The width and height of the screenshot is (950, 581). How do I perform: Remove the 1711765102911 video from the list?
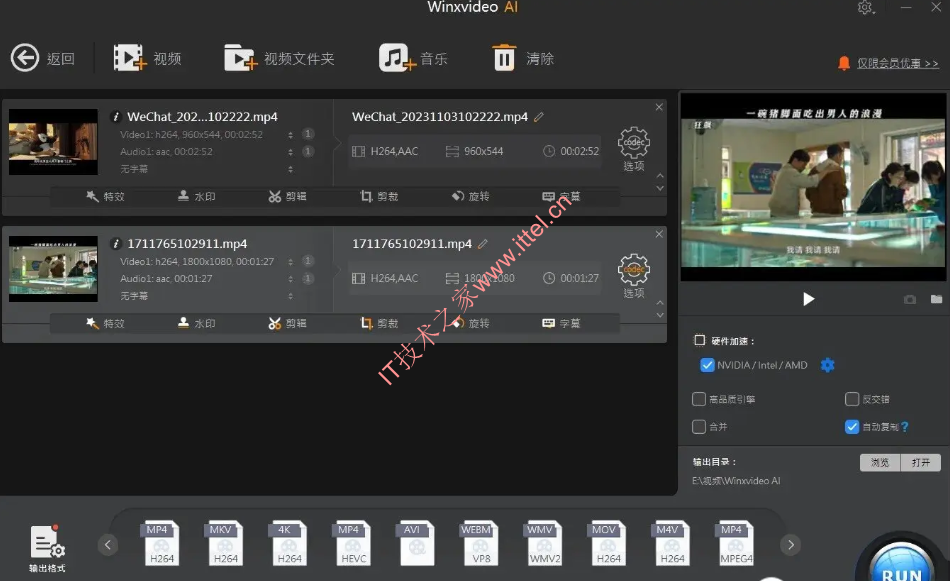click(659, 234)
